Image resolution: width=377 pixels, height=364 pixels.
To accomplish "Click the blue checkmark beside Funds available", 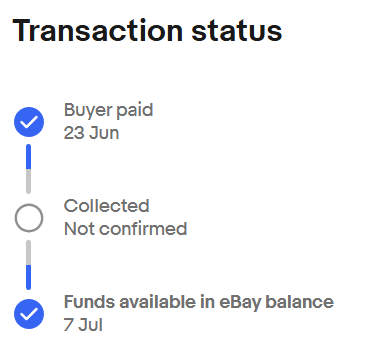I will pos(29,314).
